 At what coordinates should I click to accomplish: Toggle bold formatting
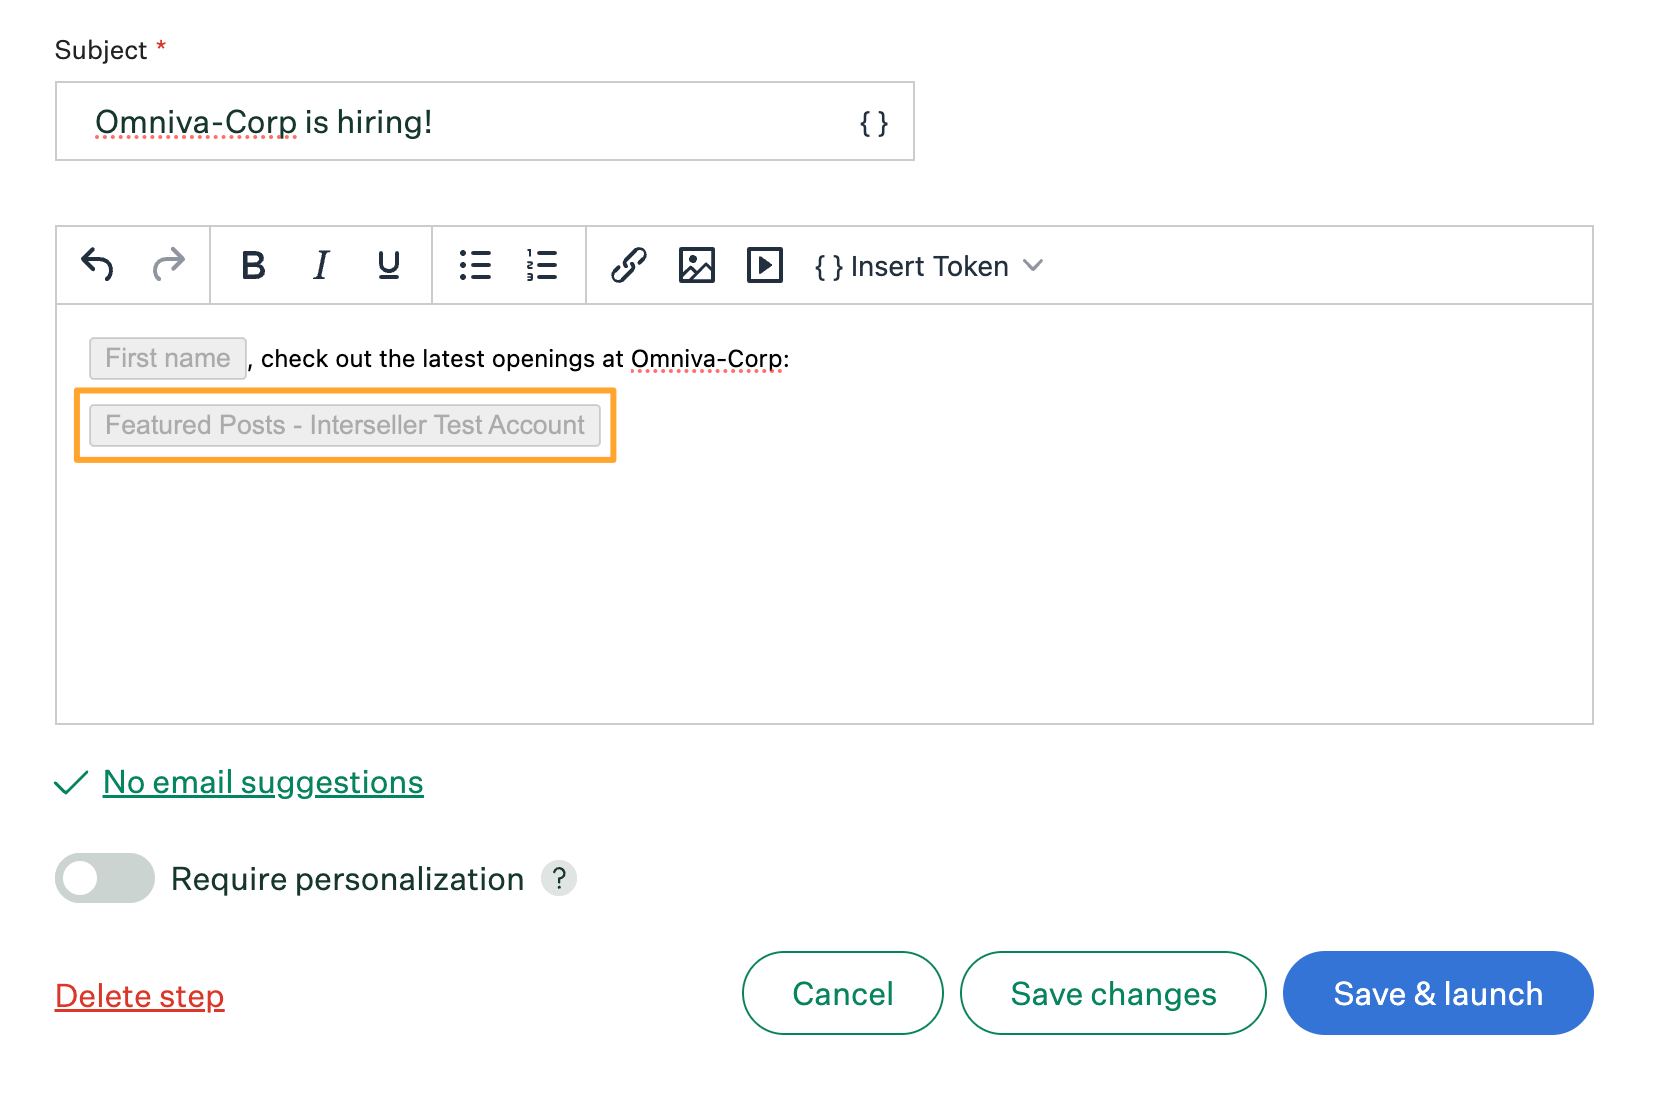pos(253,265)
